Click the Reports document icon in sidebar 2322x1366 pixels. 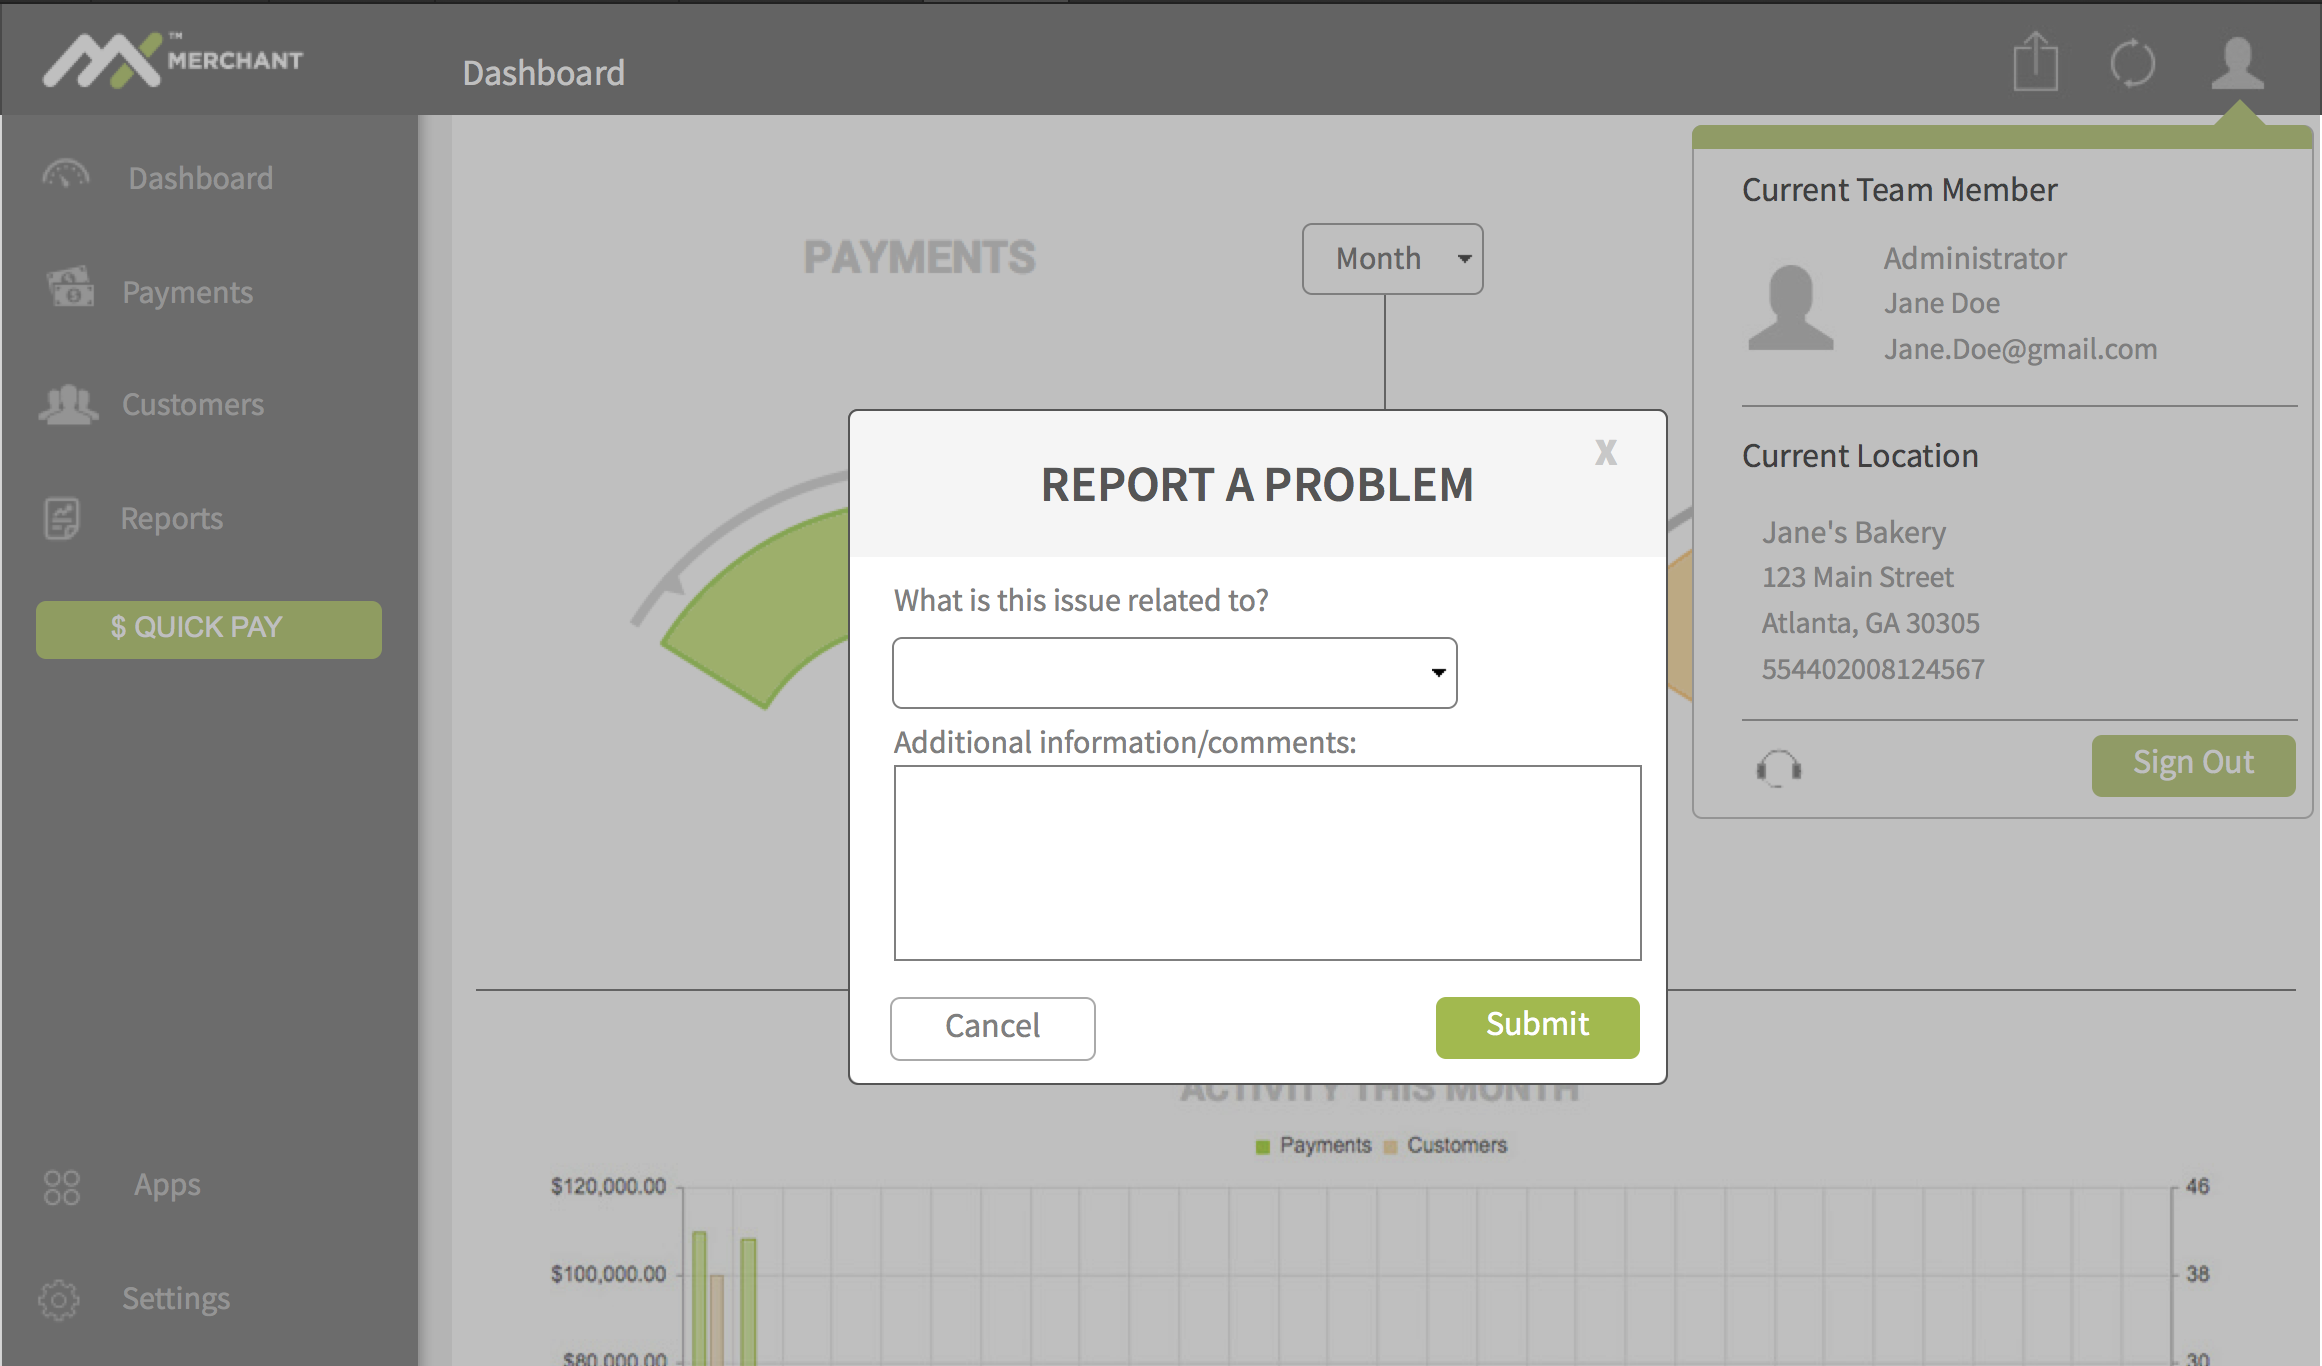click(x=62, y=518)
